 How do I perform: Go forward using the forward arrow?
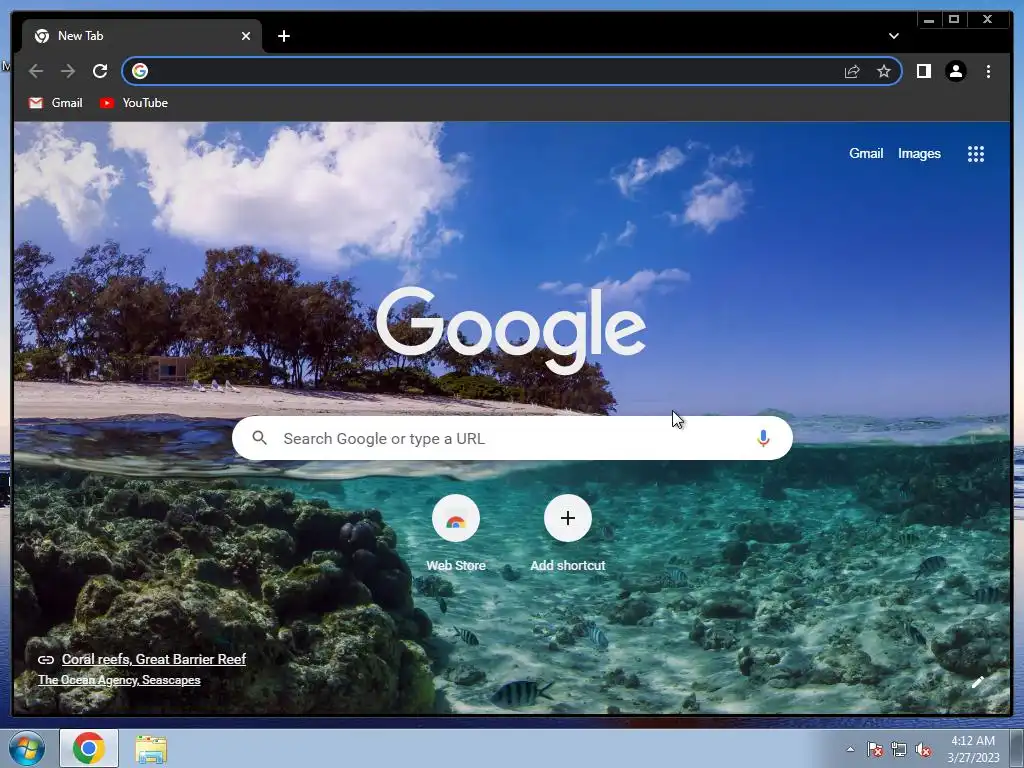[x=68, y=71]
